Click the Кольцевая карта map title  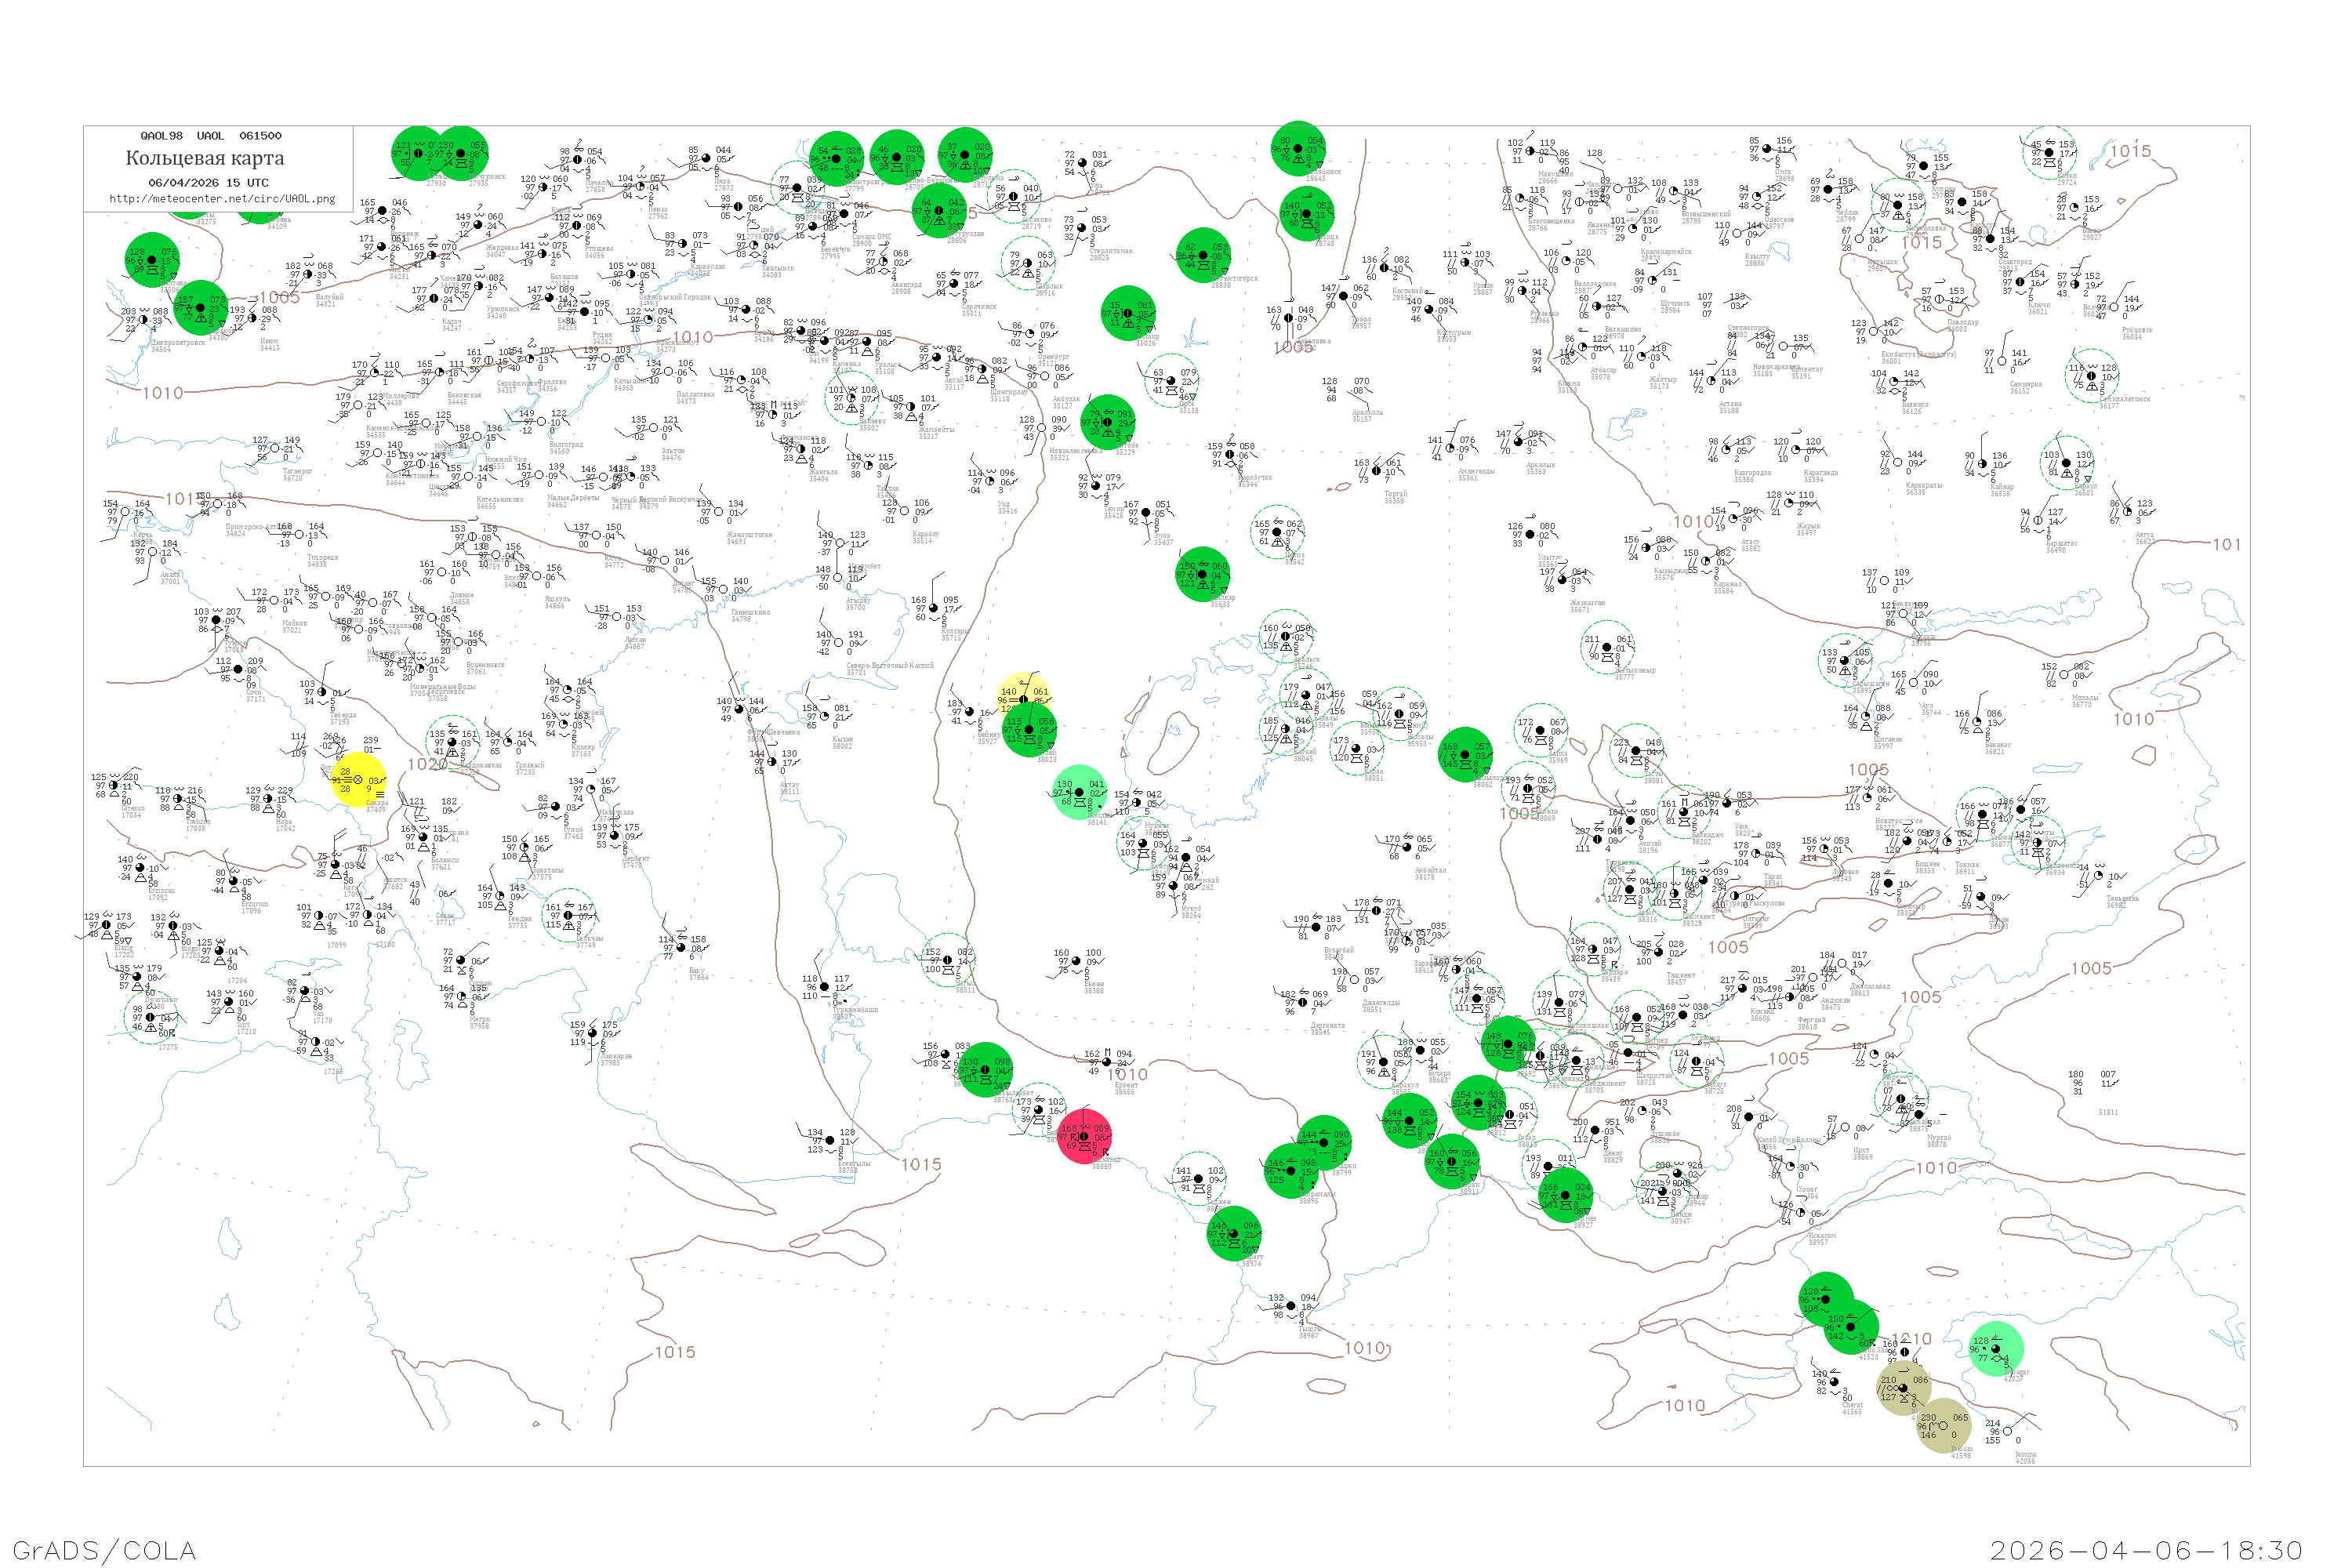click(205, 158)
